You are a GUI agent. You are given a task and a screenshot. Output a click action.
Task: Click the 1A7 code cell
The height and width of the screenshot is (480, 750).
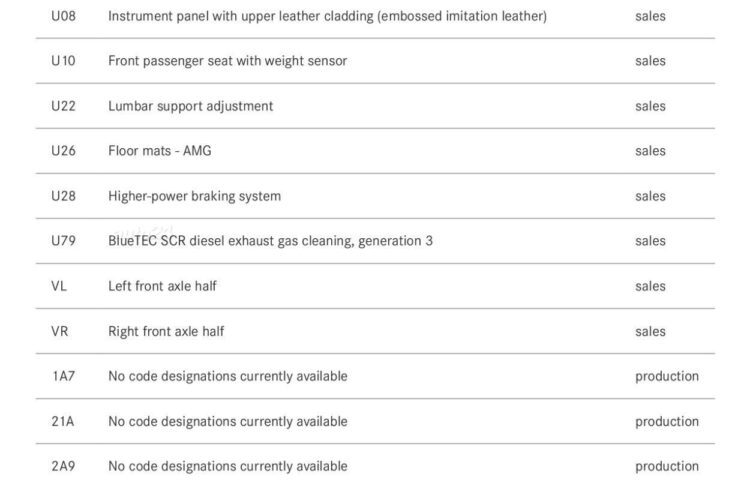coord(61,376)
